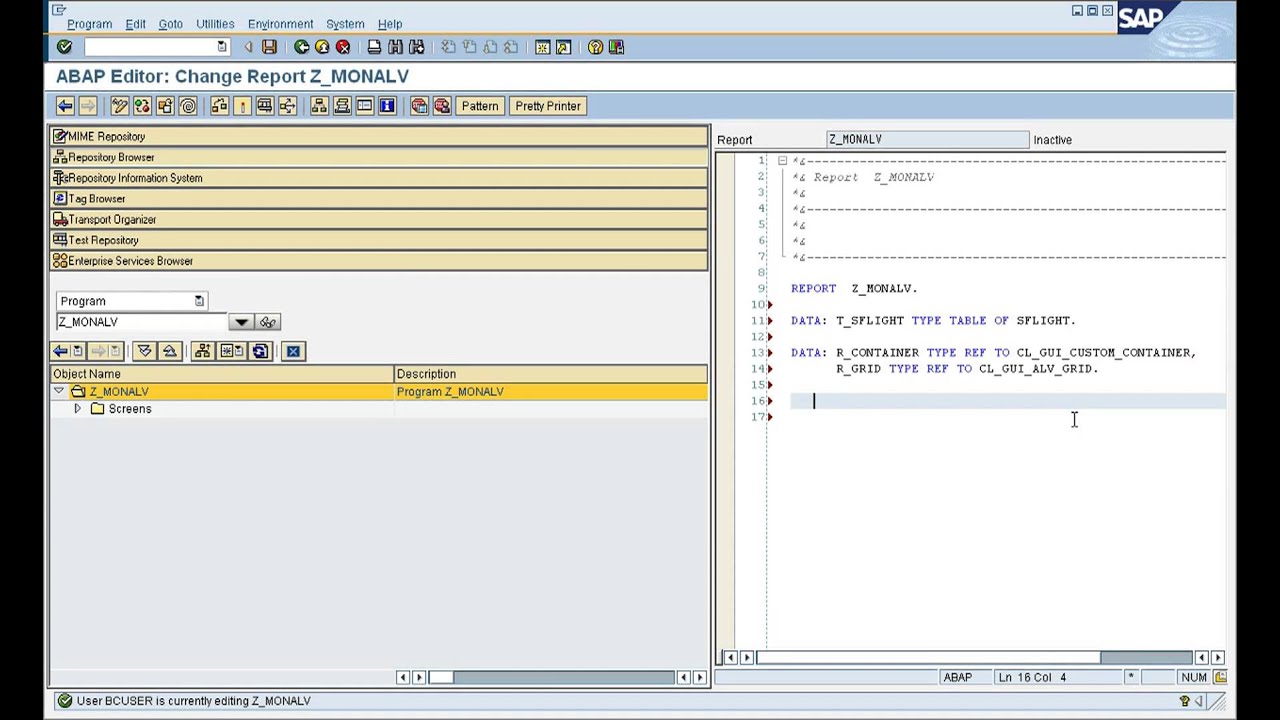The image size is (1280, 720).
Task: Open the object list back-navigation history dropdown
Action: tap(78, 351)
